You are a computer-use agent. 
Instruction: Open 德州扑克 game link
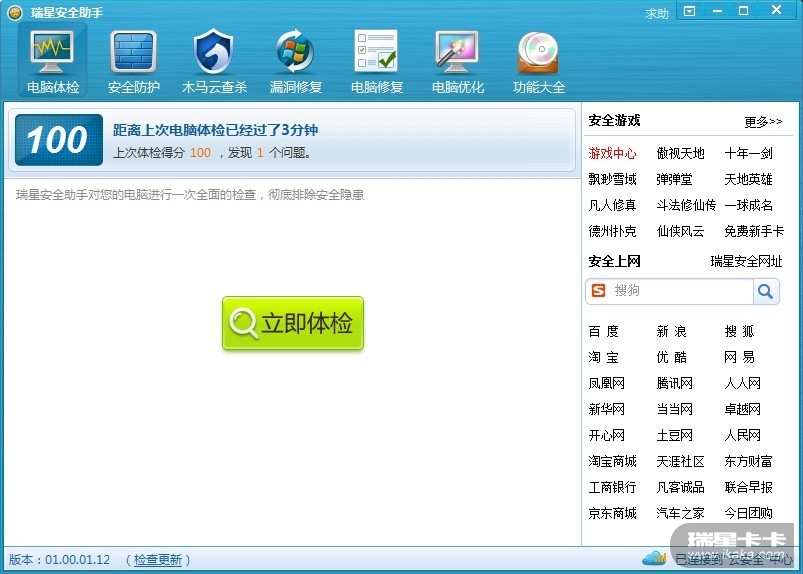point(612,231)
